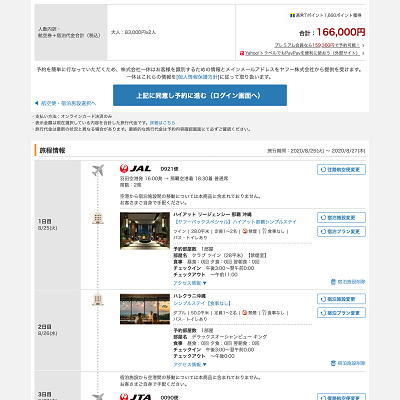Expand Halekulani Okinawa access information
This screenshot has width=400, height=400.
click(x=190, y=365)
